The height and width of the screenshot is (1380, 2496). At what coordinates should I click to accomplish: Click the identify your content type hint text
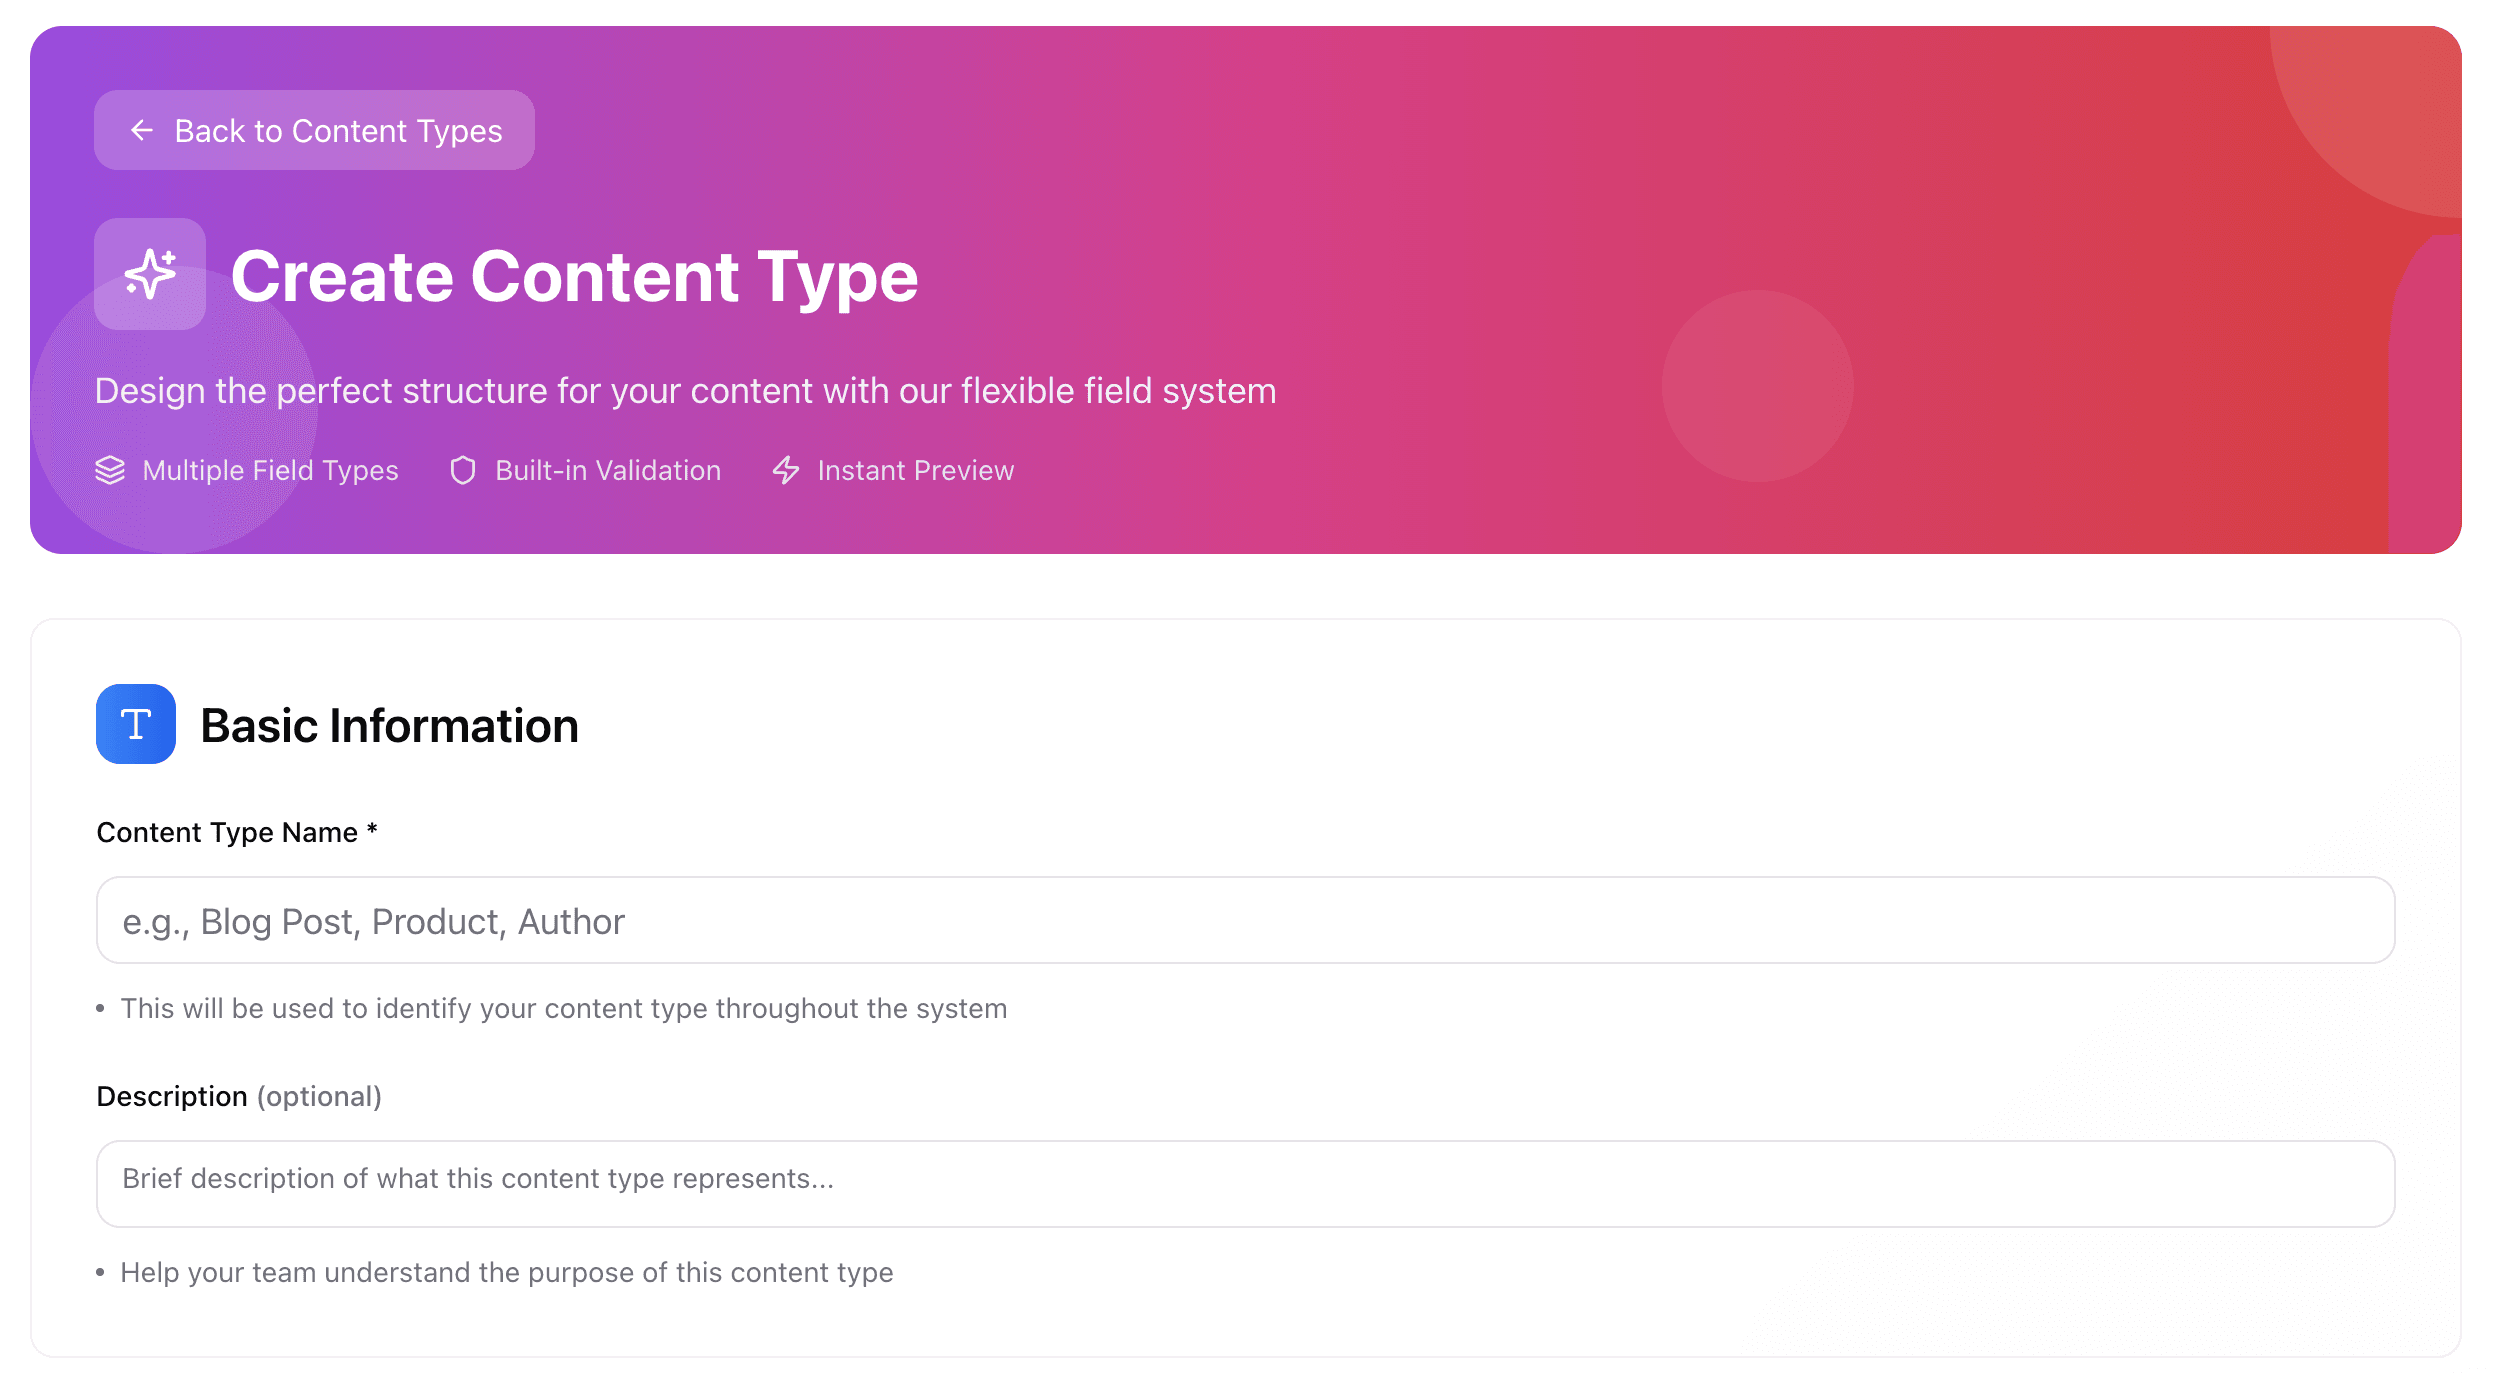[x=564, y=1008]
